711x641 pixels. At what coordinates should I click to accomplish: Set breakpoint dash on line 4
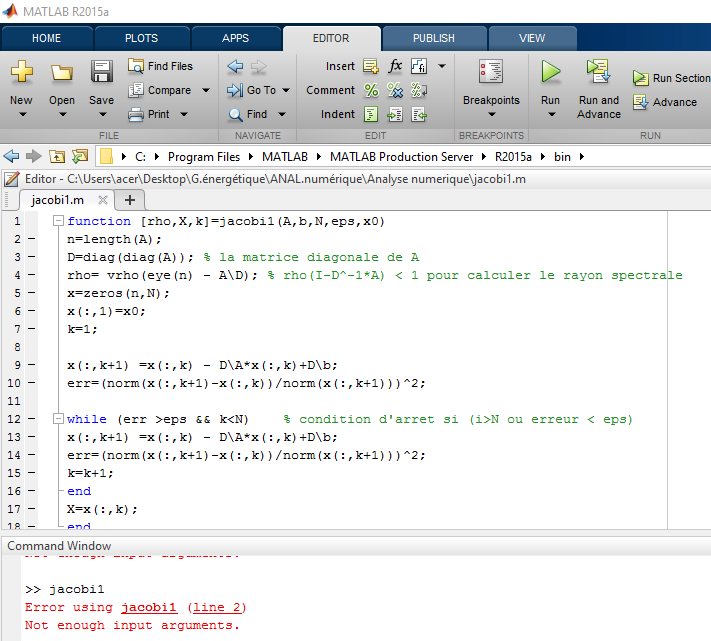[x=31, y=274]
